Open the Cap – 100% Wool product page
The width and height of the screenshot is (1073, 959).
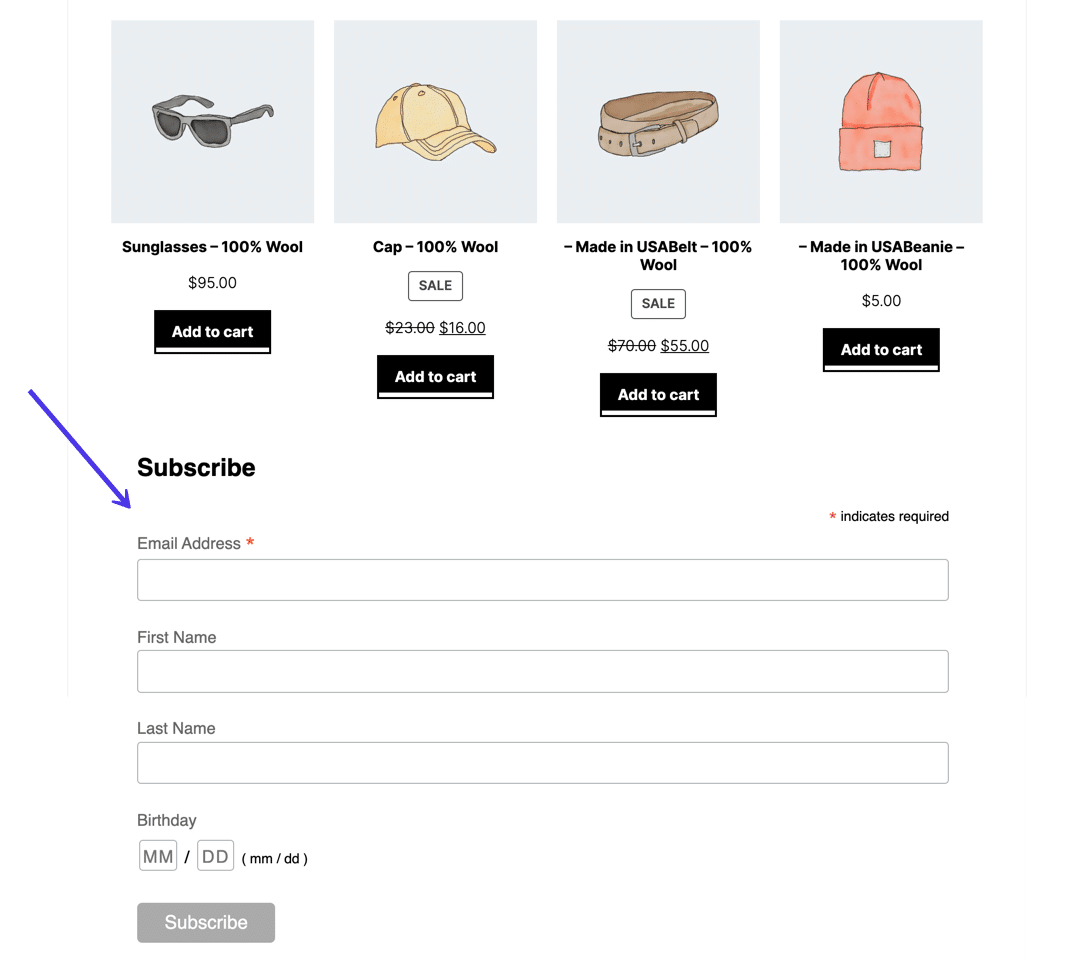435,246
